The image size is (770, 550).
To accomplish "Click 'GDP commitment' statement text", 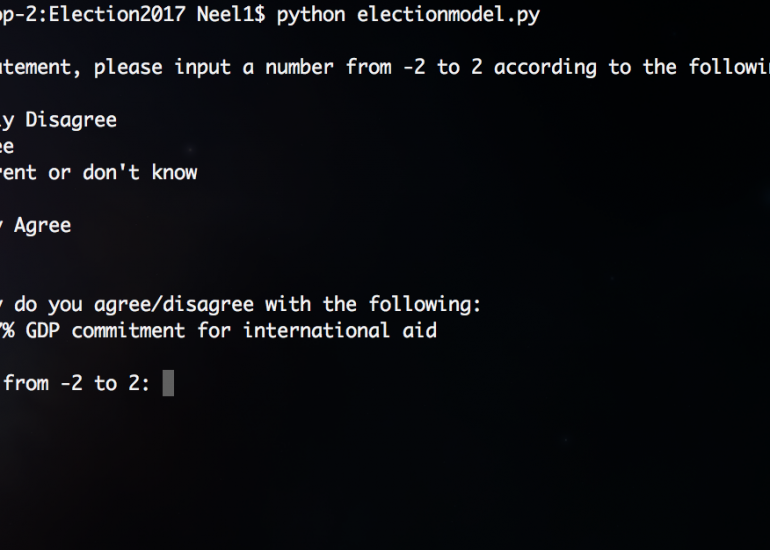I will click(106, 331).
